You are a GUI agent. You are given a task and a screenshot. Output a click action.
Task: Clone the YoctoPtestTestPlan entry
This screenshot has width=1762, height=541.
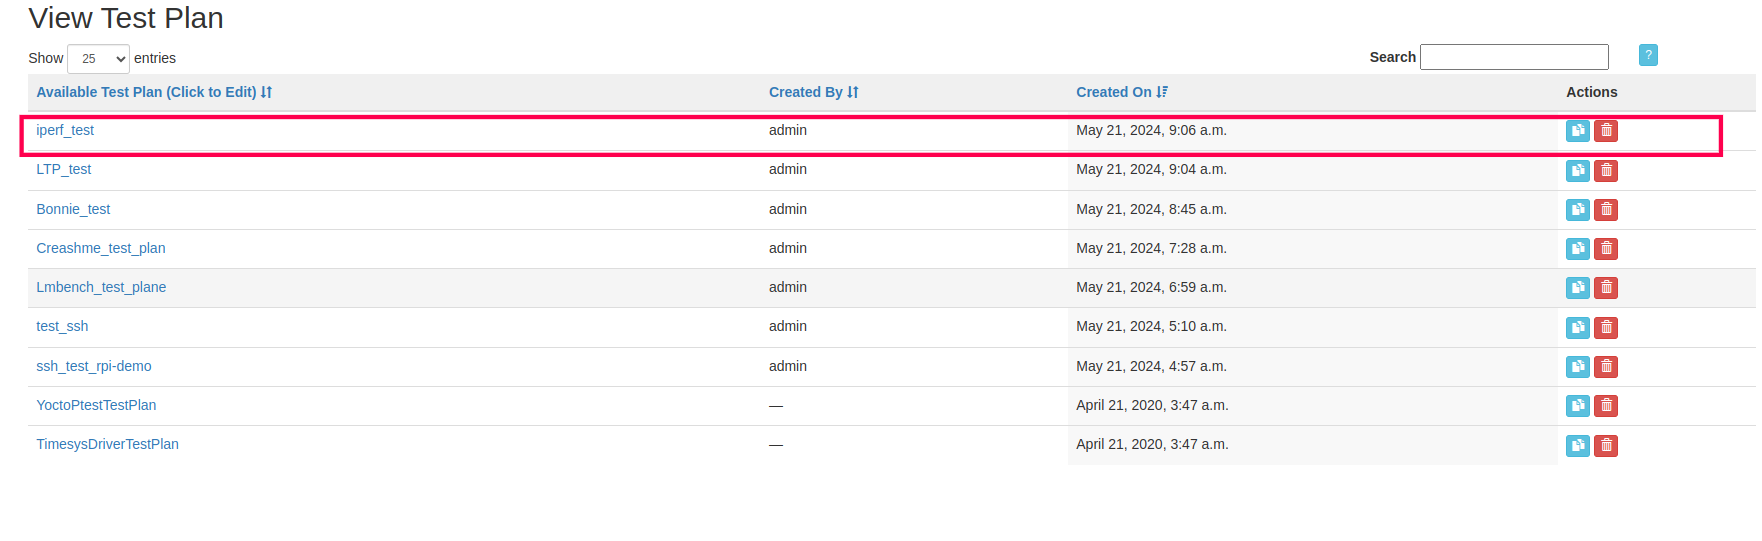pos(1577,406)
